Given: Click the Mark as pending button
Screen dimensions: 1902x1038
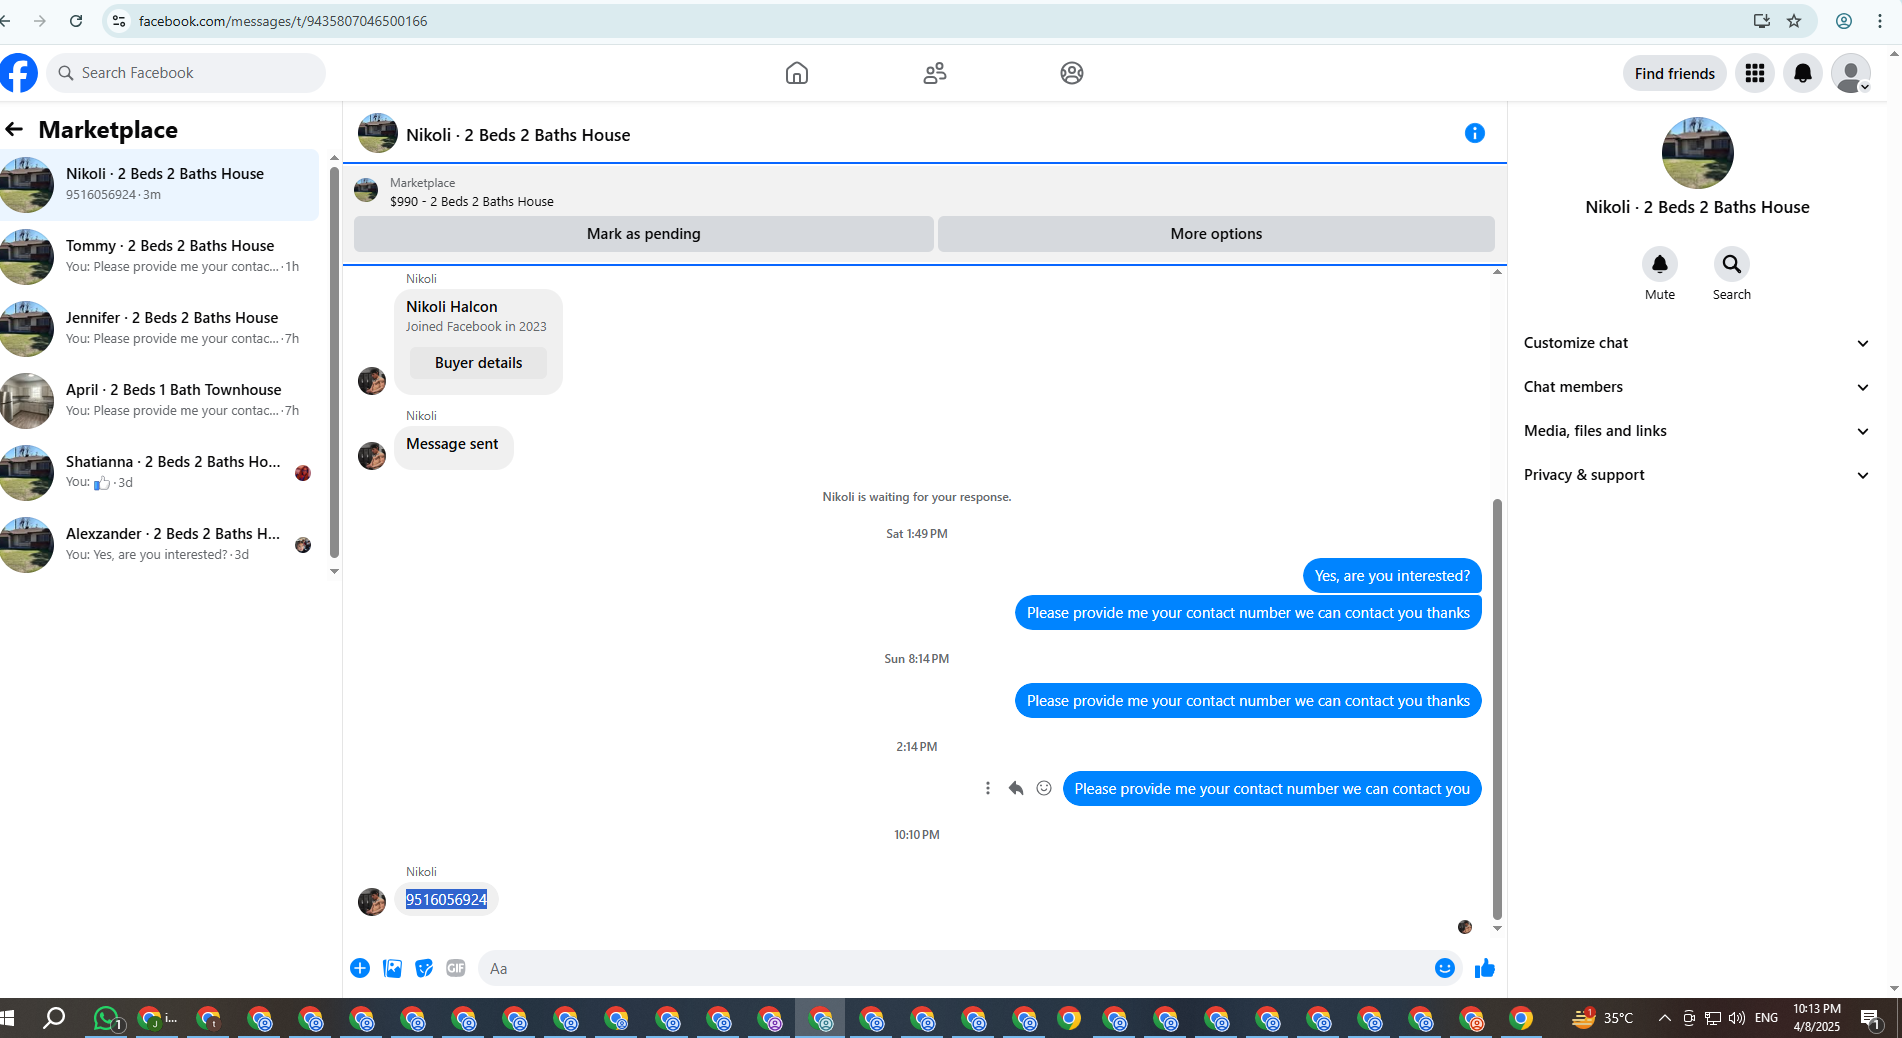Looking at the screenshot, I should 643,234.
